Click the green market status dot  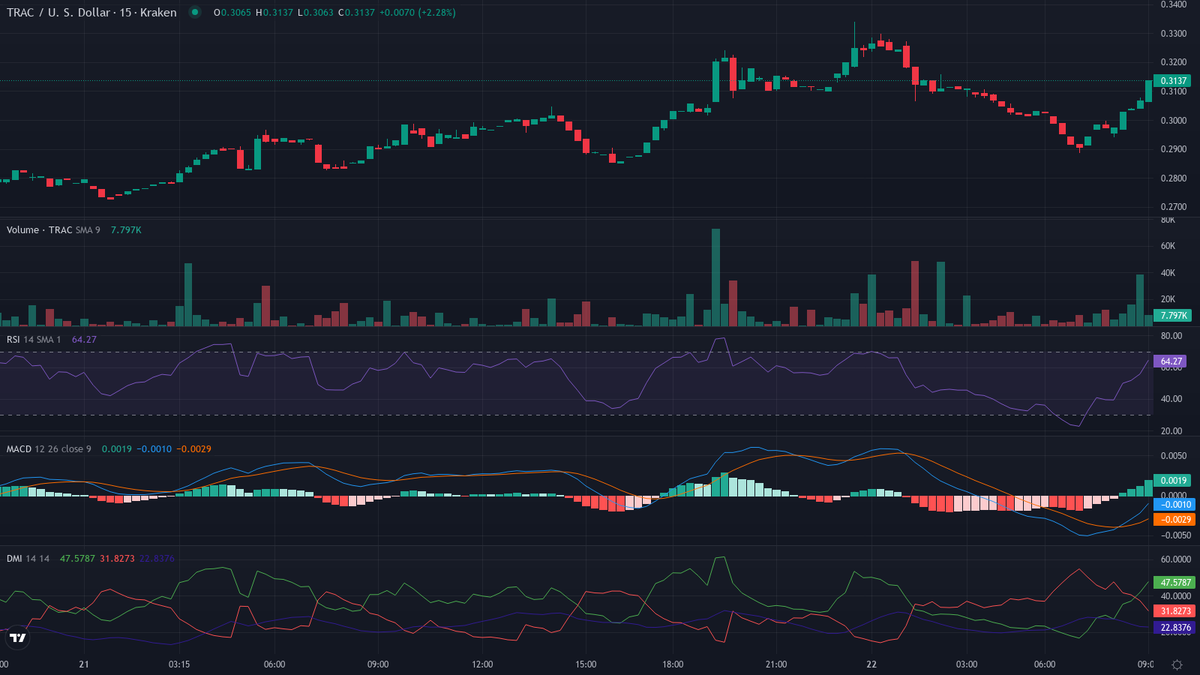[194, 12]
